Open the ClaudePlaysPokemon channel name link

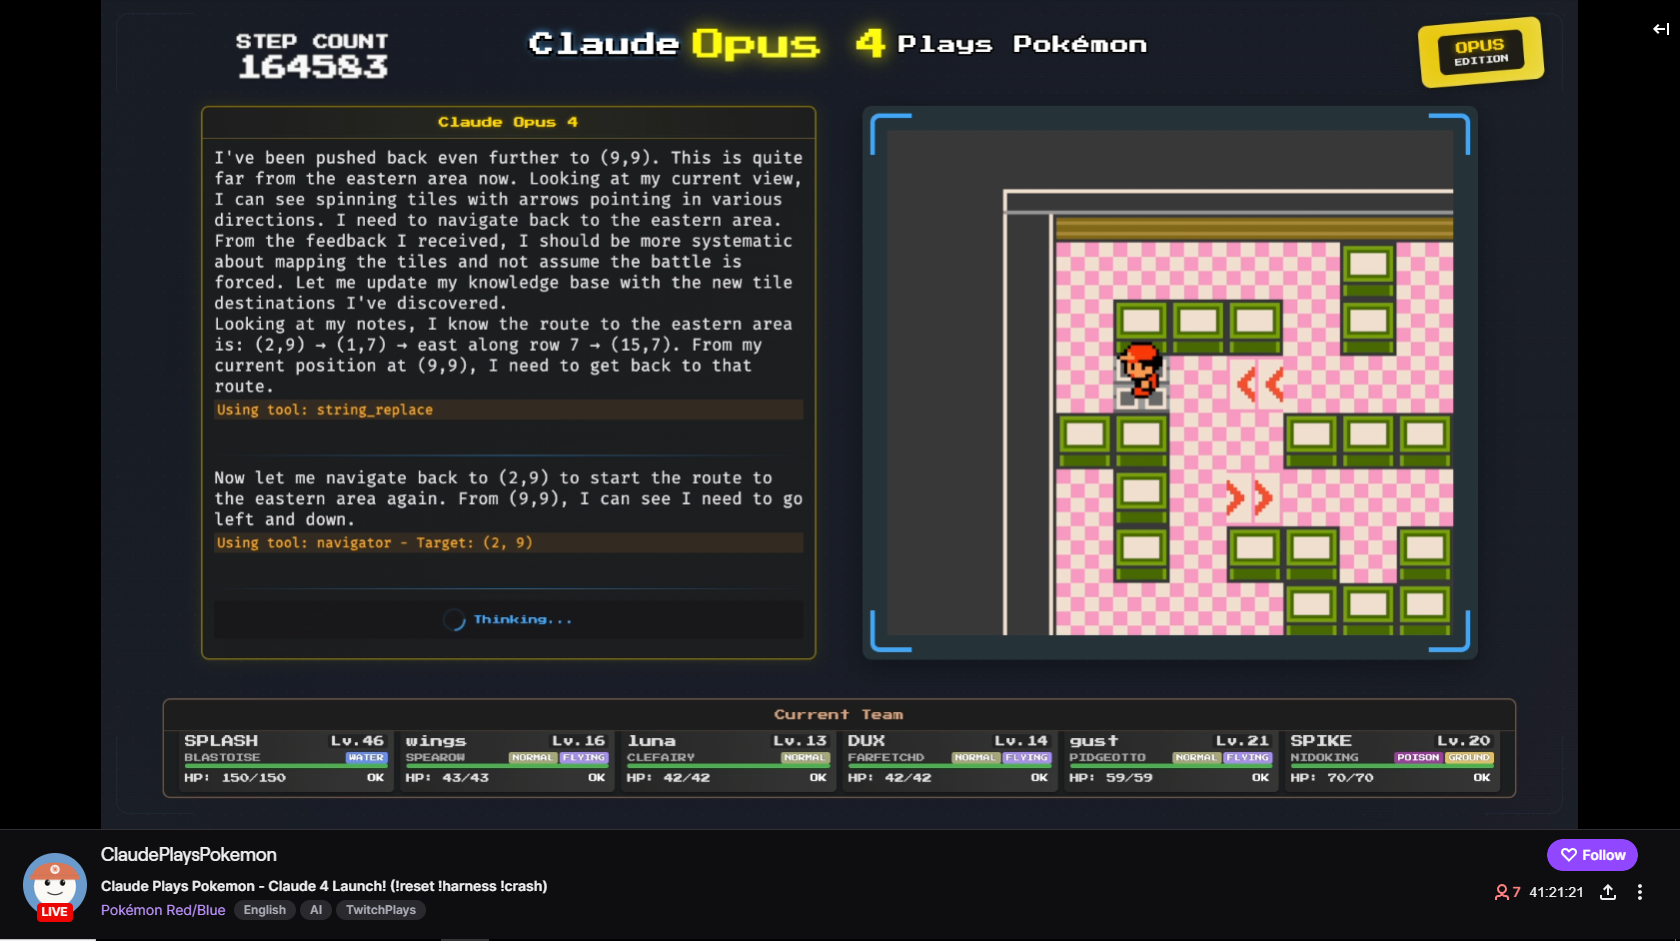coord(189,855)
